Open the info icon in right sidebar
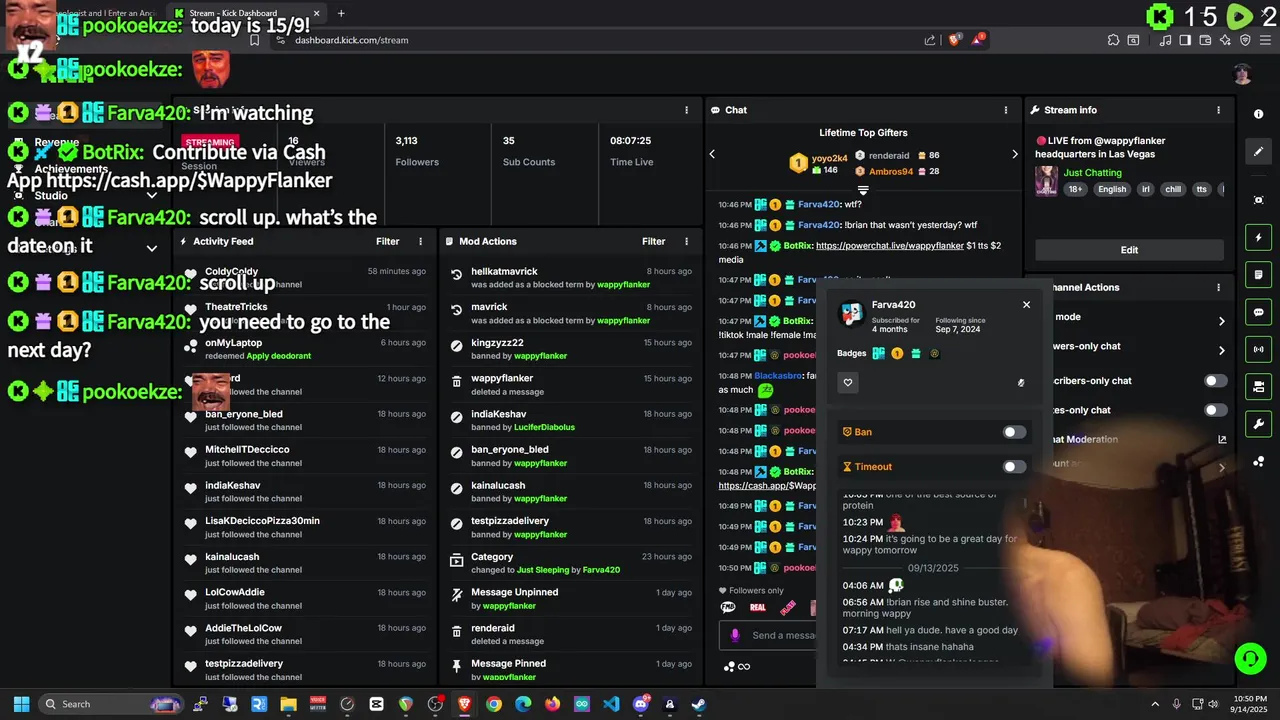The image size is (1280, 720). pos(1258,114)
